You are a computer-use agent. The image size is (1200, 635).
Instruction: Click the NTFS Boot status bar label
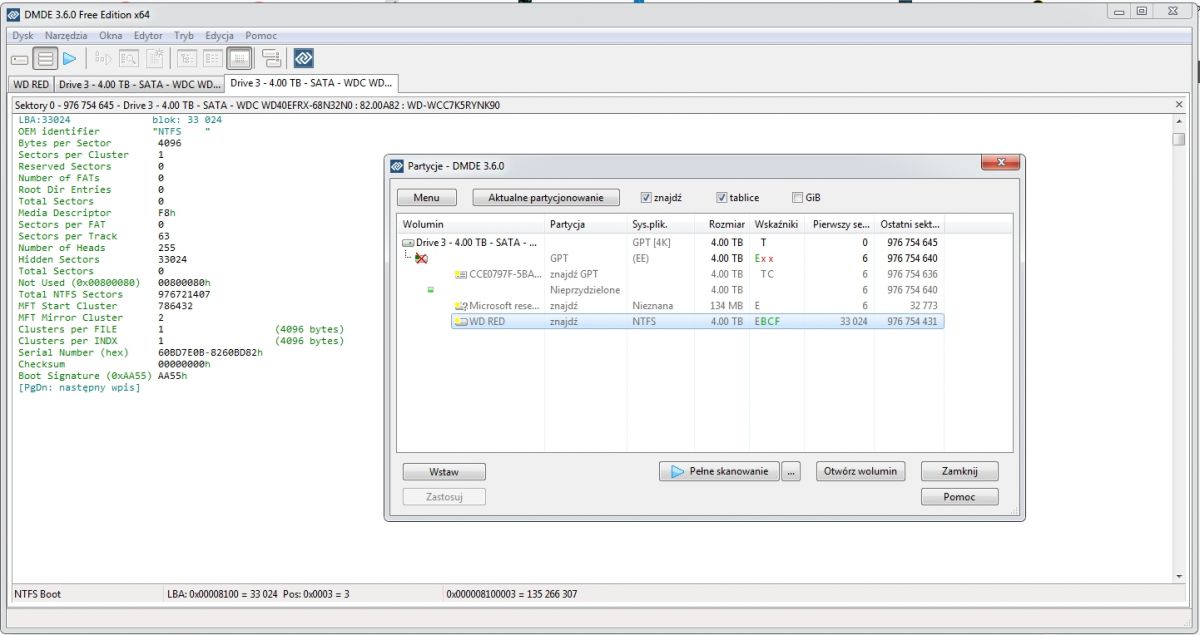[x=38, y=594]
